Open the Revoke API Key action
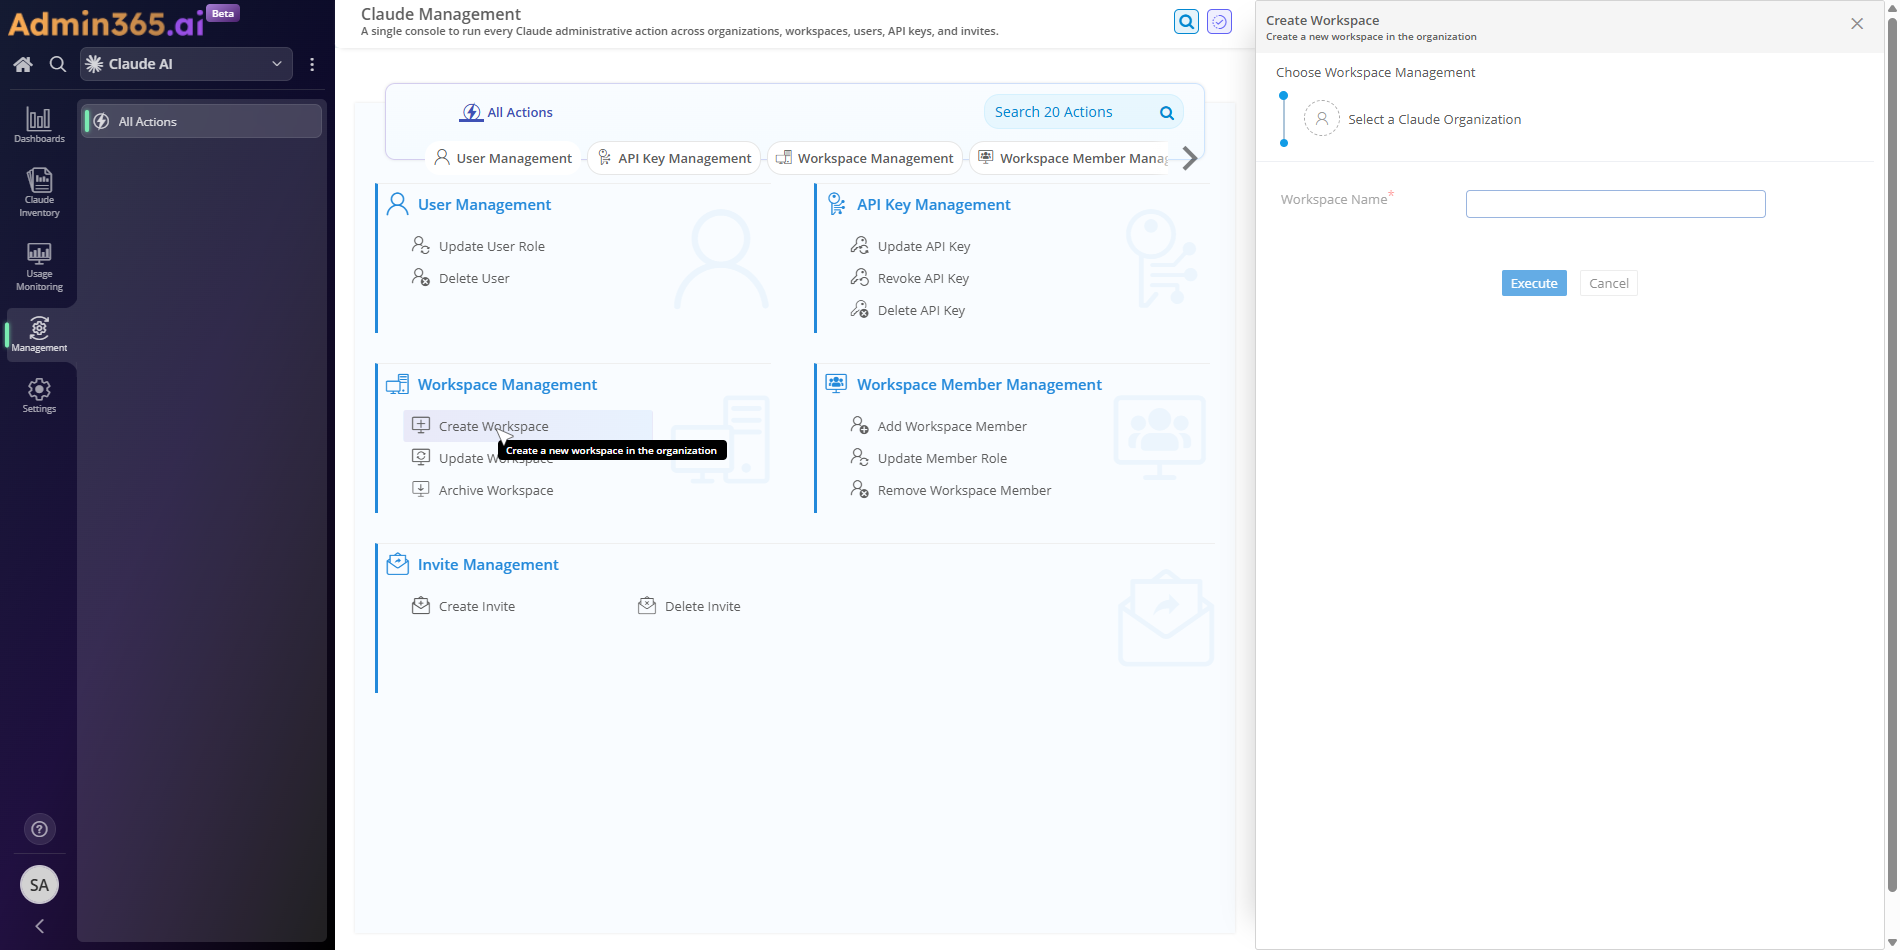 910,278
